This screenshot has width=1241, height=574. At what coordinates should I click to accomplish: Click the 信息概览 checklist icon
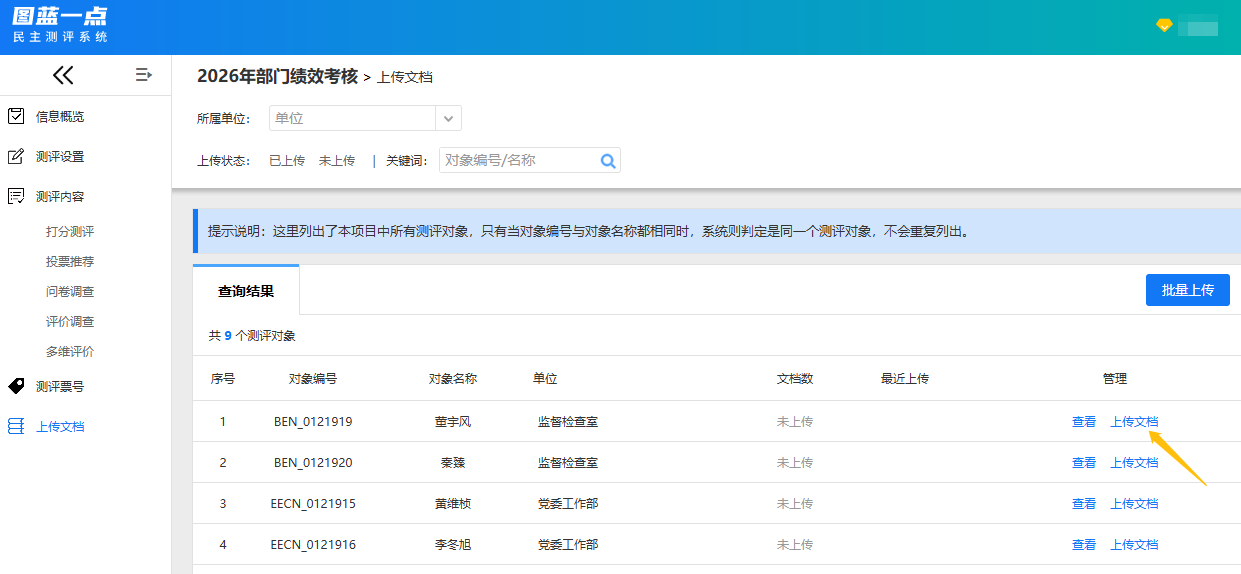16,116
